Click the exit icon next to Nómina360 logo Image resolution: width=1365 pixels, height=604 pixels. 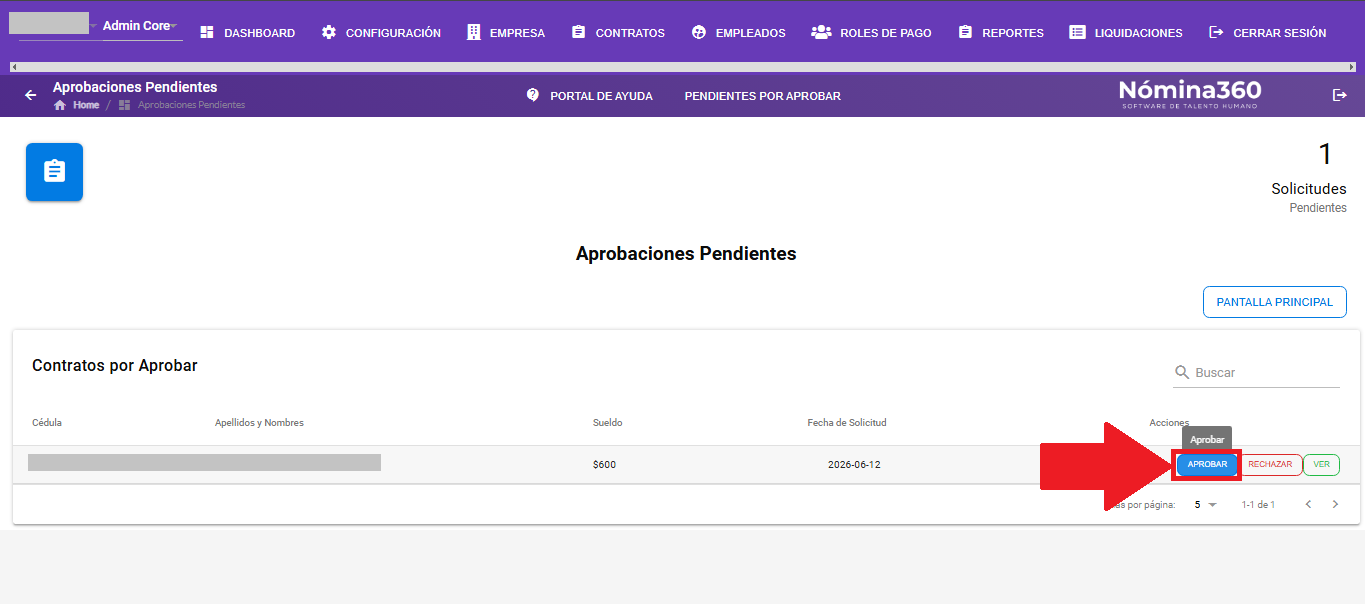1340,95
